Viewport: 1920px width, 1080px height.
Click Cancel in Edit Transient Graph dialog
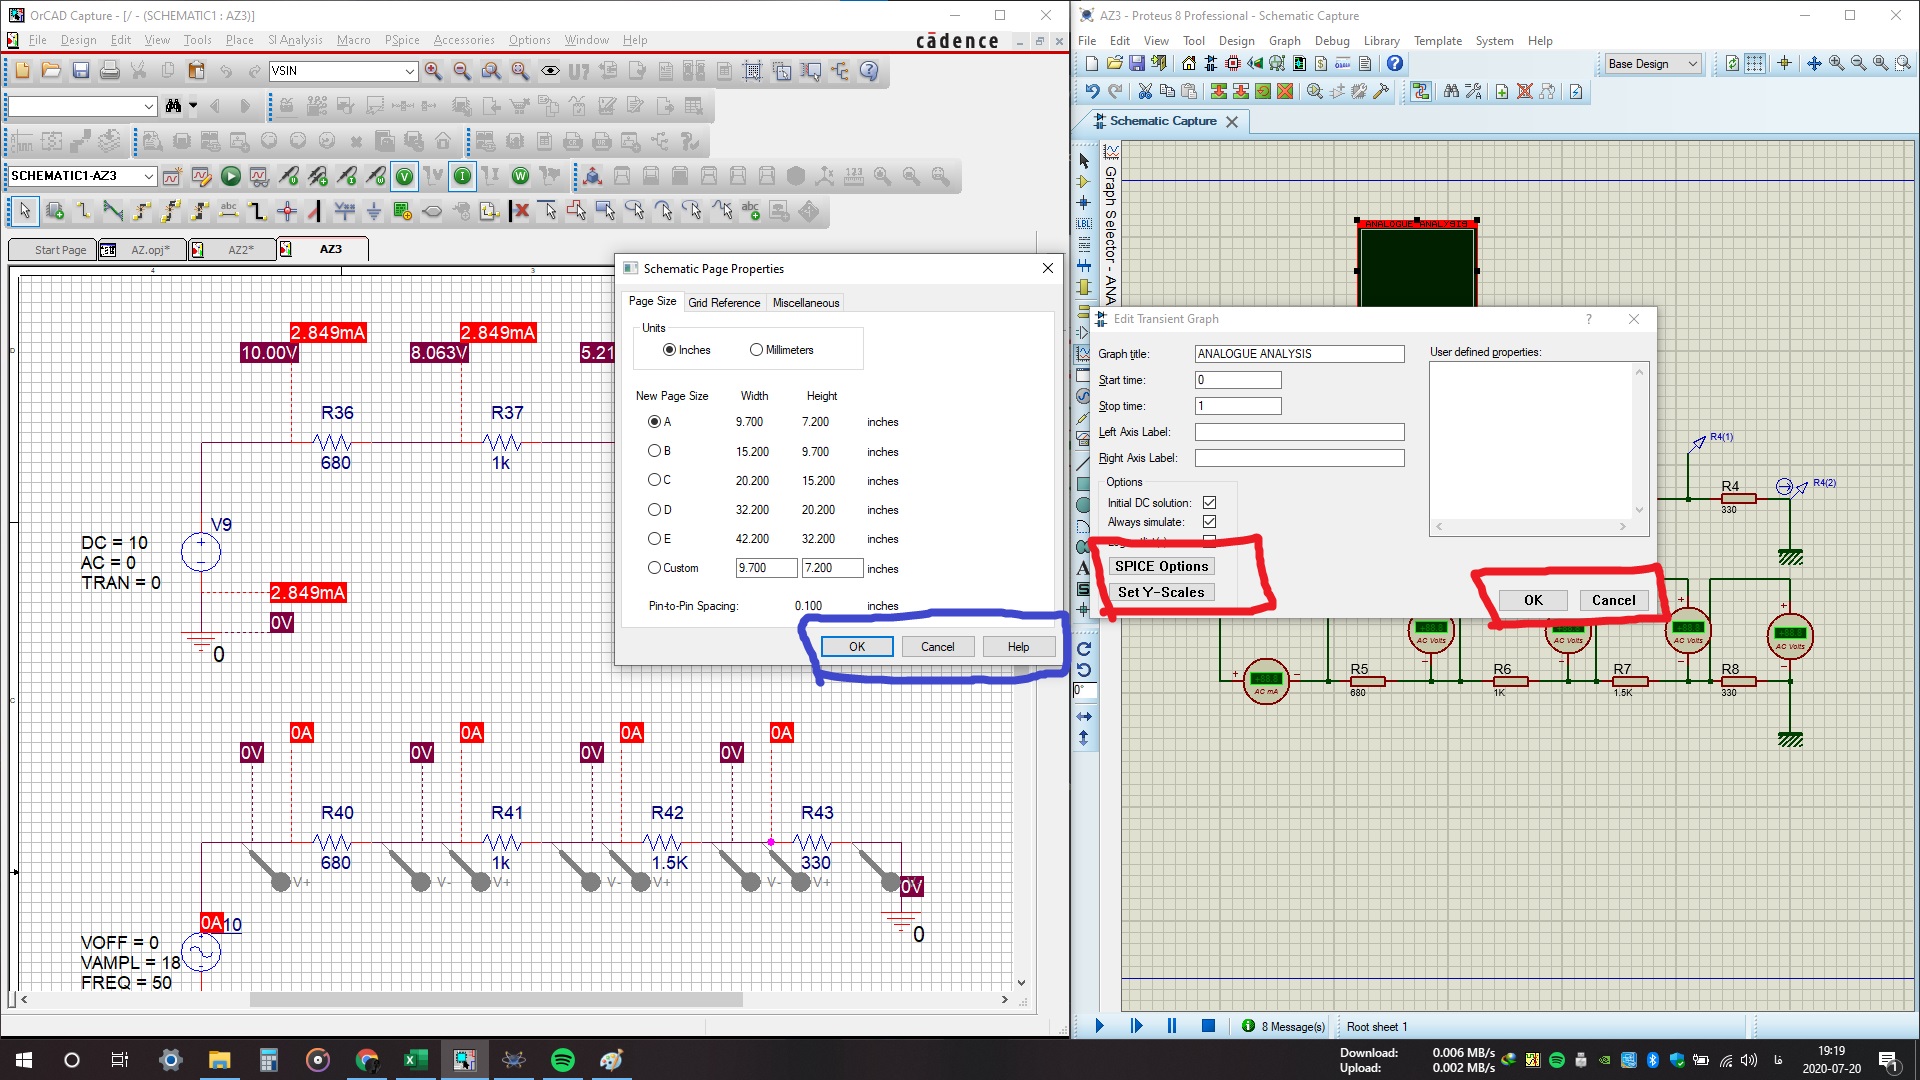[x=1613, y=600]
